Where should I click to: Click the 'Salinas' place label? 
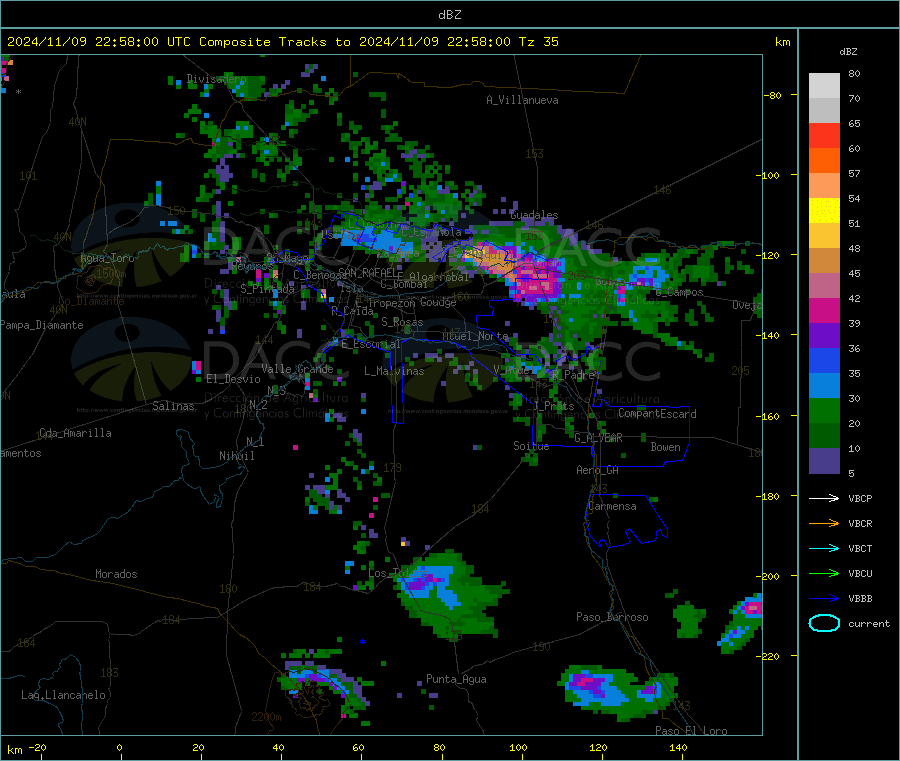tap(173, 406)
